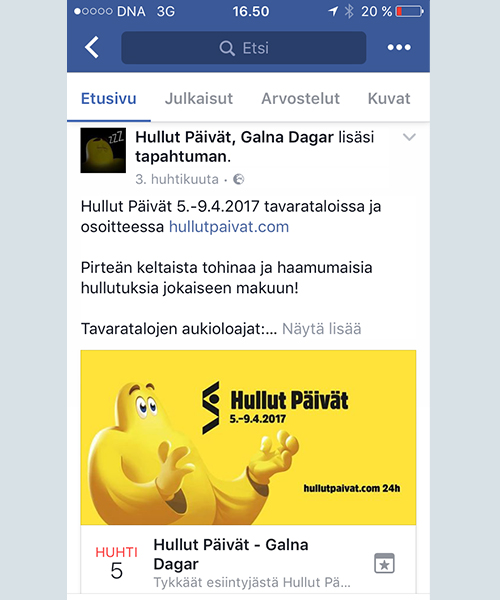Tap the magnifier icon in search bar
This screenshot has height=600, width=500.
pyautogui.click(x=227, y=48)
